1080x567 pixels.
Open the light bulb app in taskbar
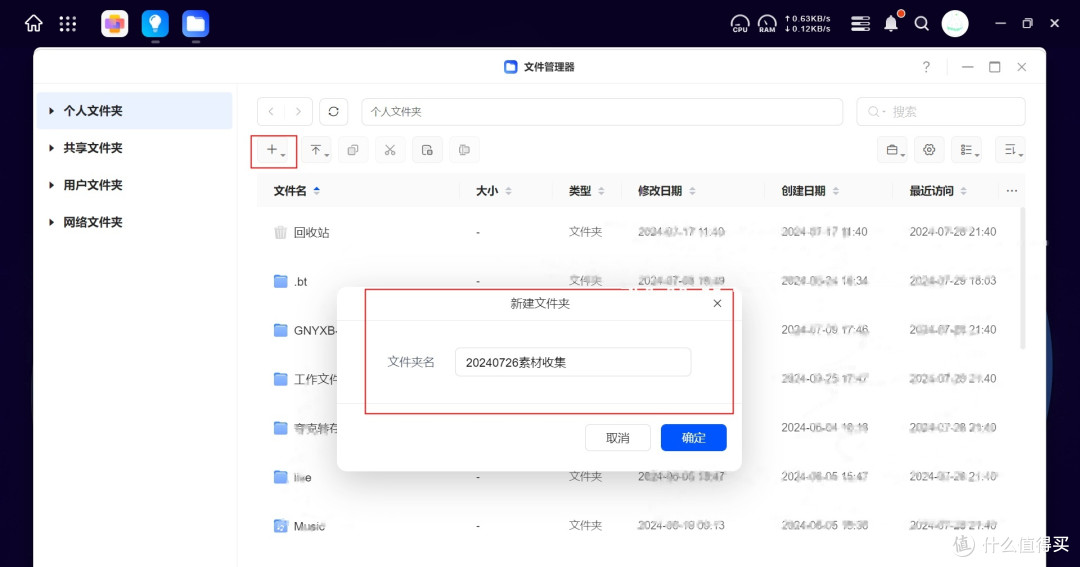[155, 24]
